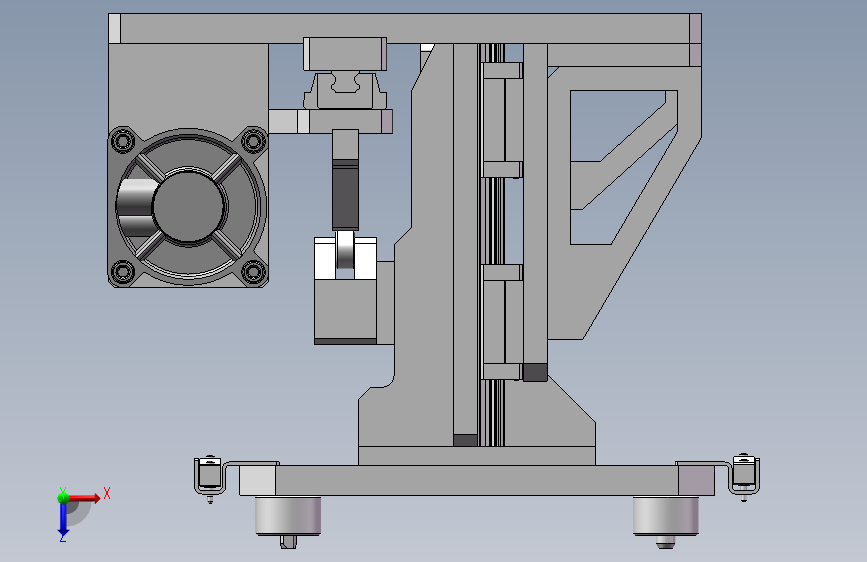Select the right latch clamp at the base
Screen dimensions: 867x562
point(744,475)
